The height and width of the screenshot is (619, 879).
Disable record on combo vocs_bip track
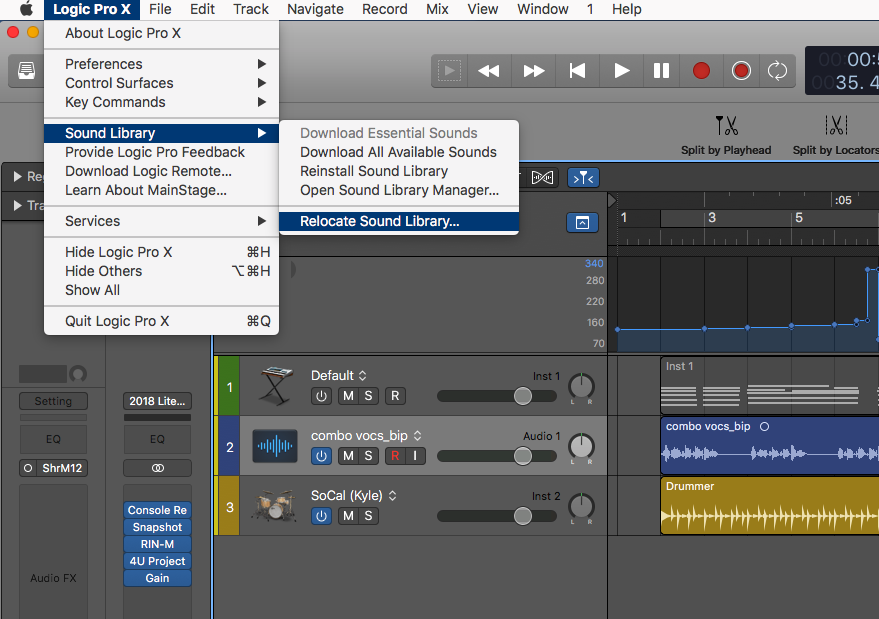coord(395,456)
